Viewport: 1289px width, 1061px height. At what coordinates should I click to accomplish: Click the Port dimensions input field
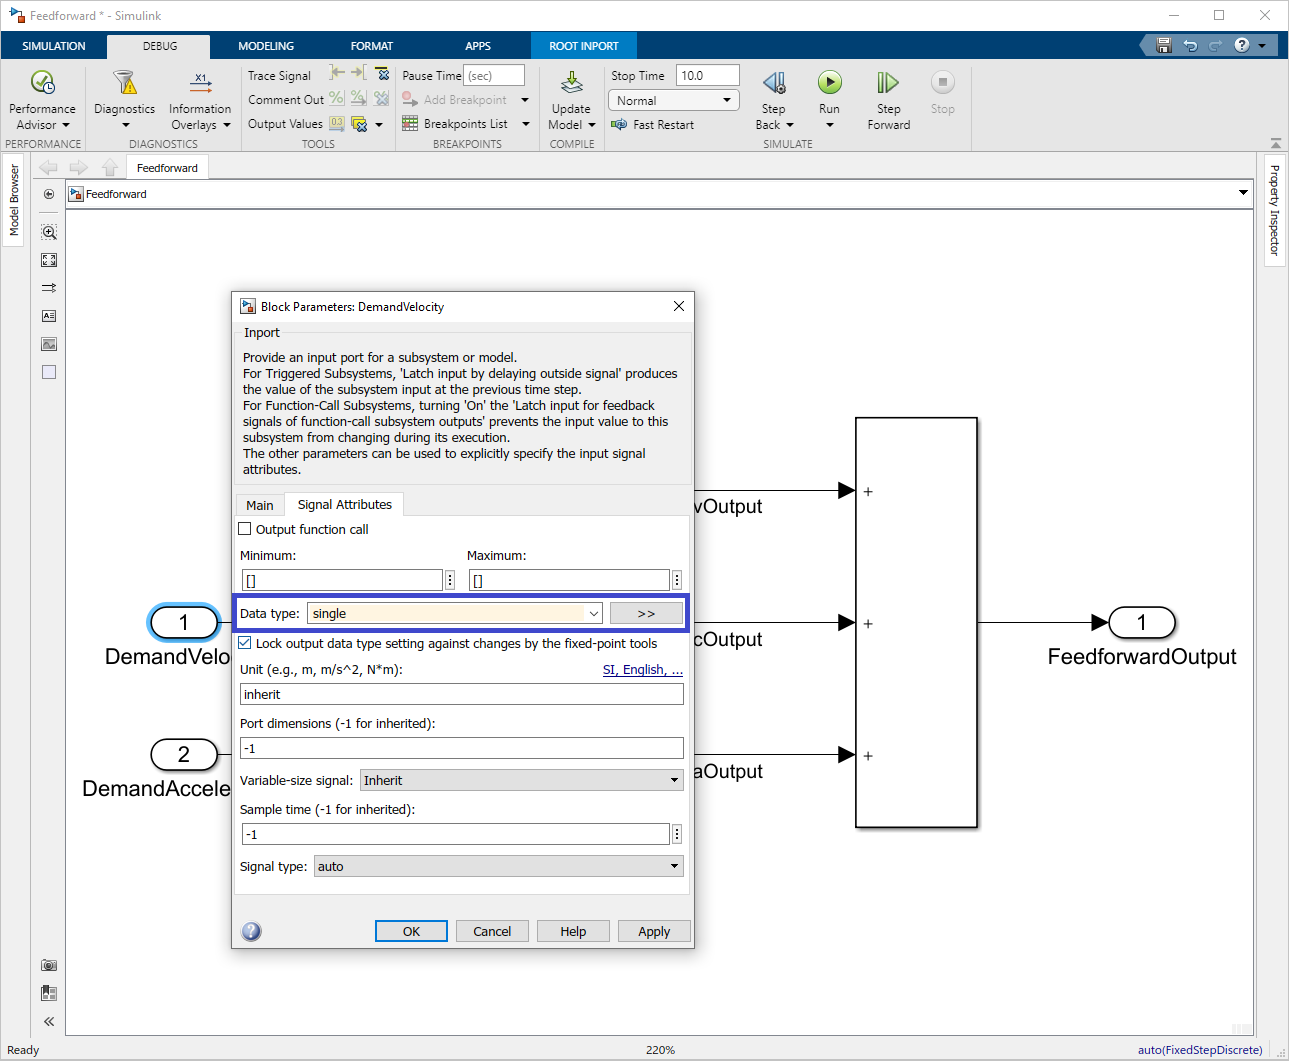462,748
